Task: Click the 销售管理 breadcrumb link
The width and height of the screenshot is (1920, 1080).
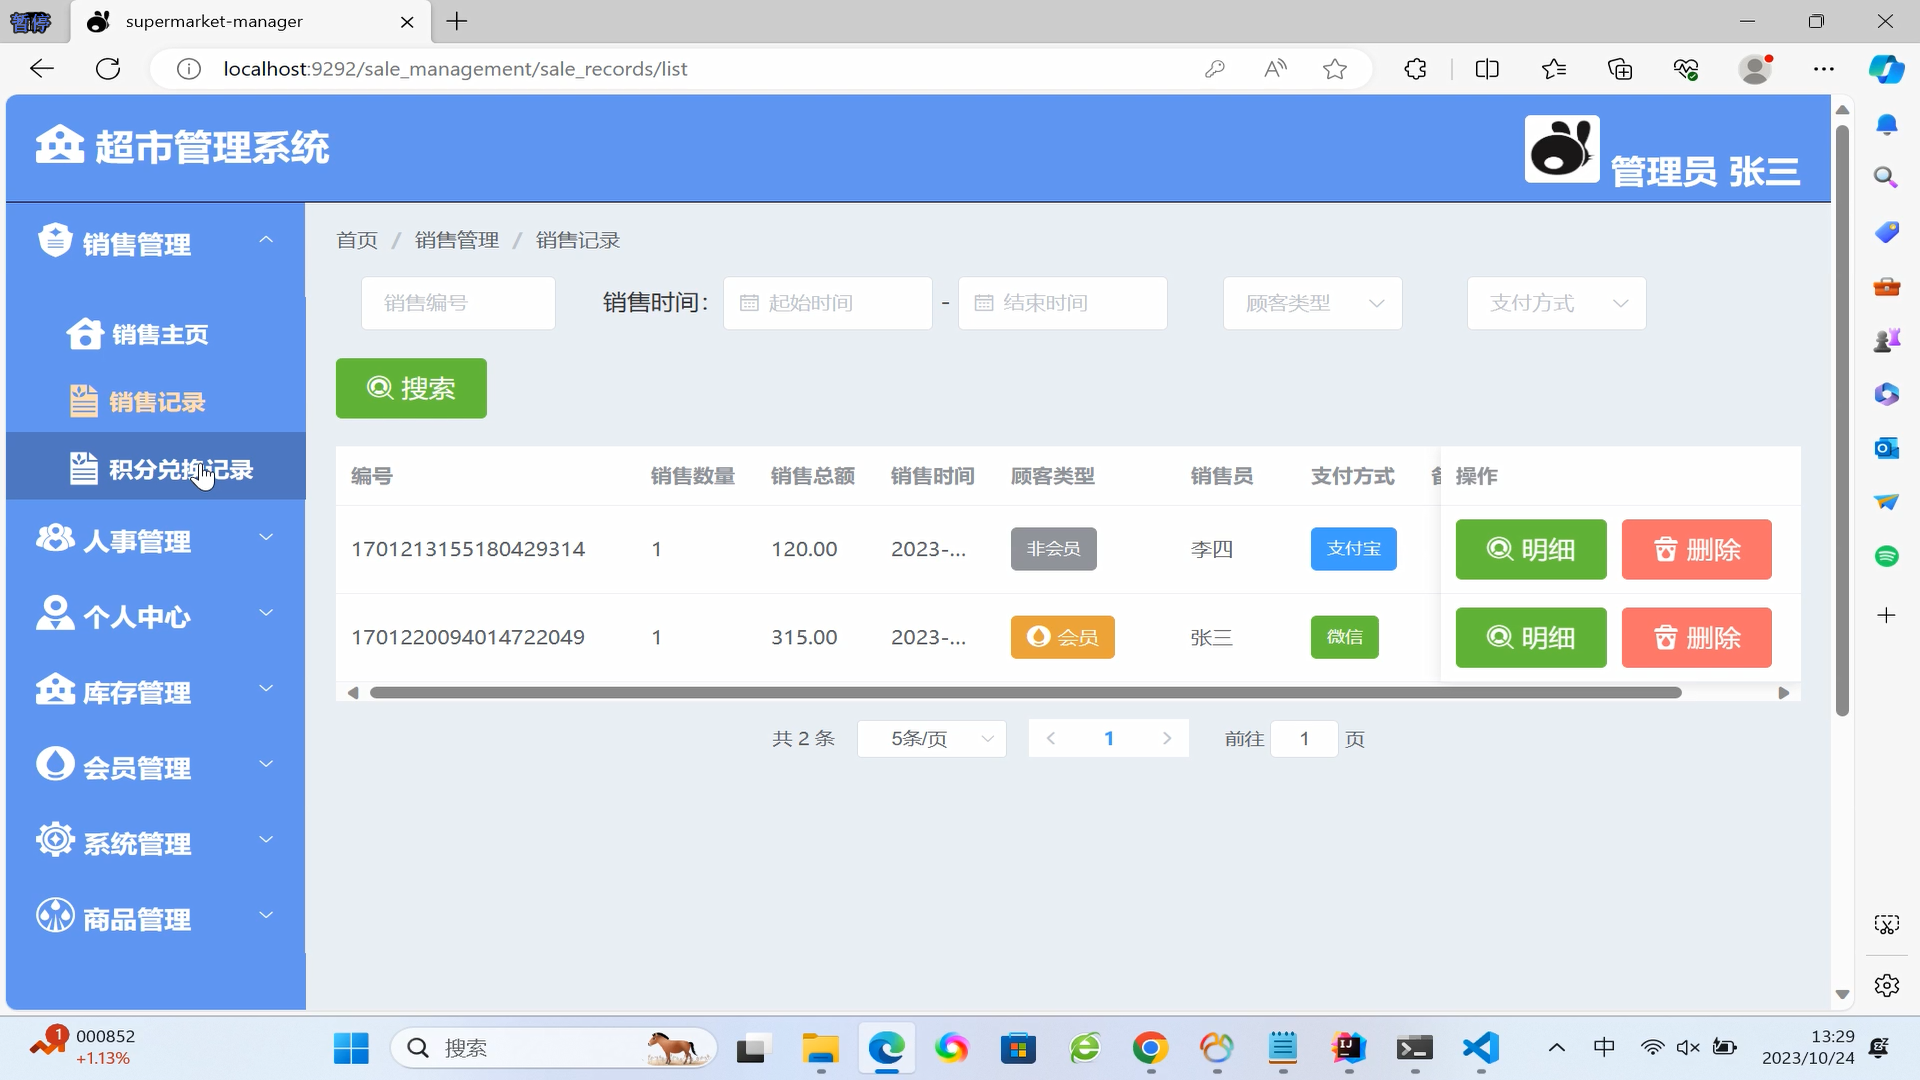Action: (456, 240)
